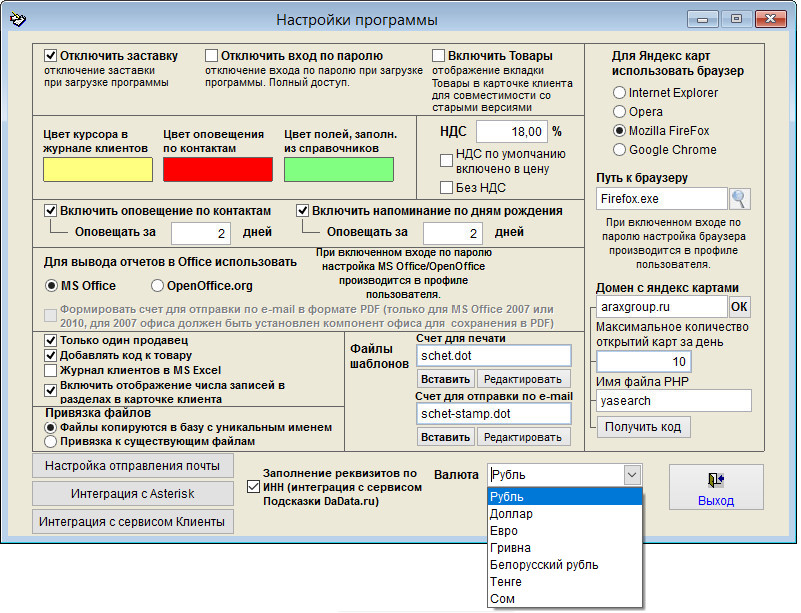Open Настройка отправления почты
801x613 pixels.
pos(133,466)
